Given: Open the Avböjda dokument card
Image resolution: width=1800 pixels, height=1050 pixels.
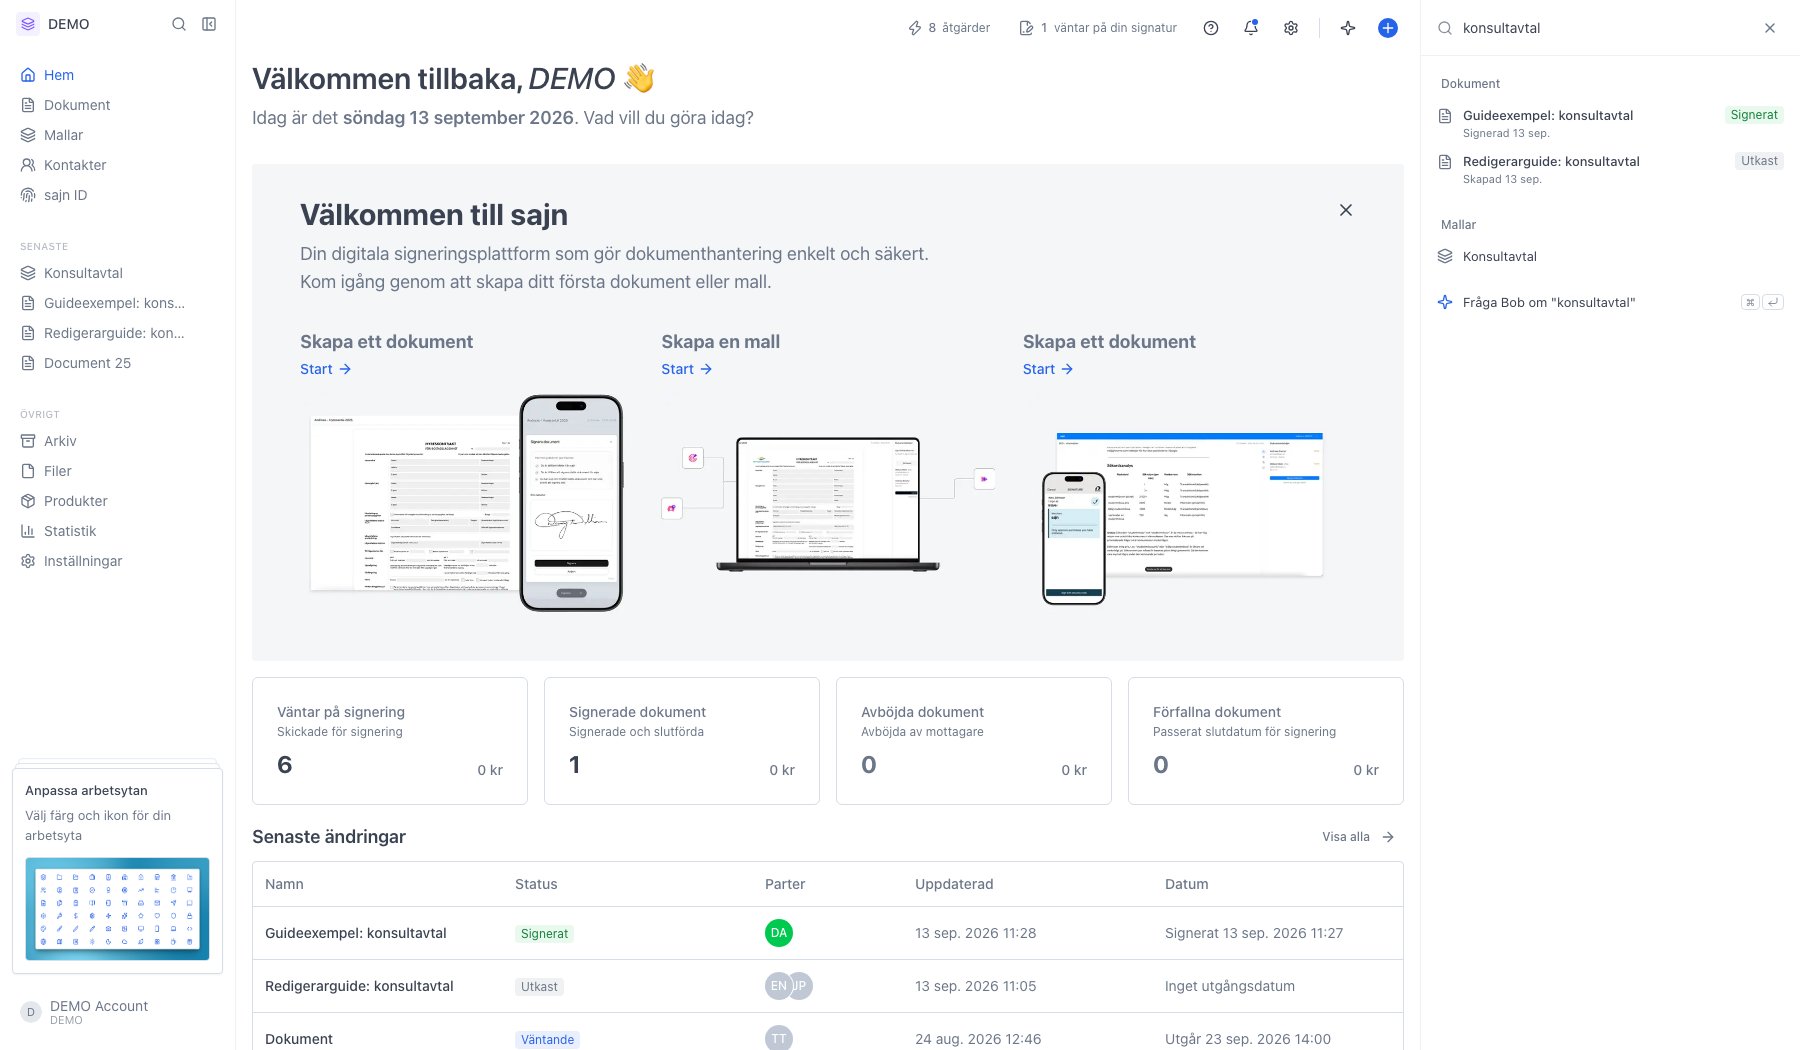Looking at the screenshot, I should coord(974,741).
